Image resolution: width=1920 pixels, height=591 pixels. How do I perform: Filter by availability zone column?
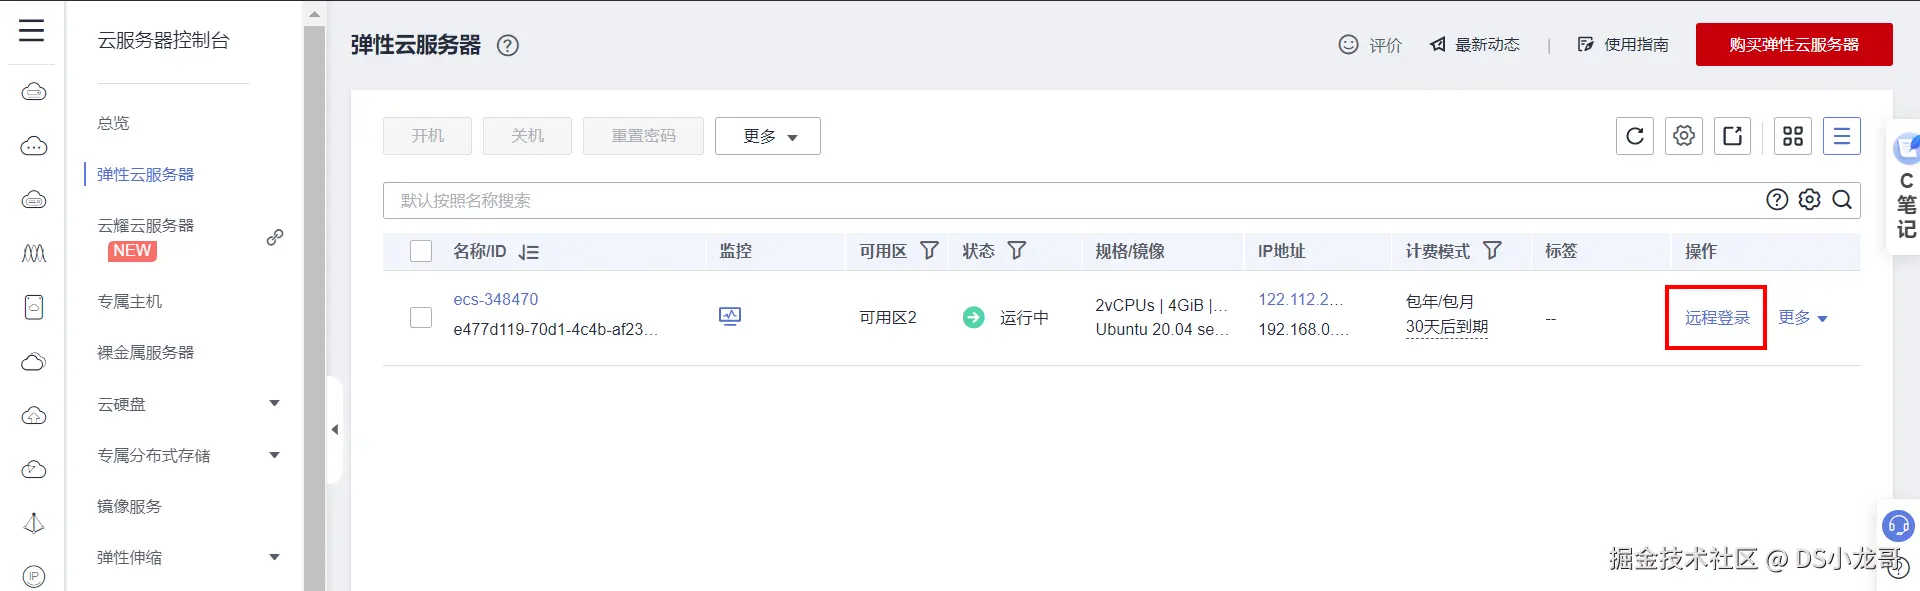pos(929,251)
